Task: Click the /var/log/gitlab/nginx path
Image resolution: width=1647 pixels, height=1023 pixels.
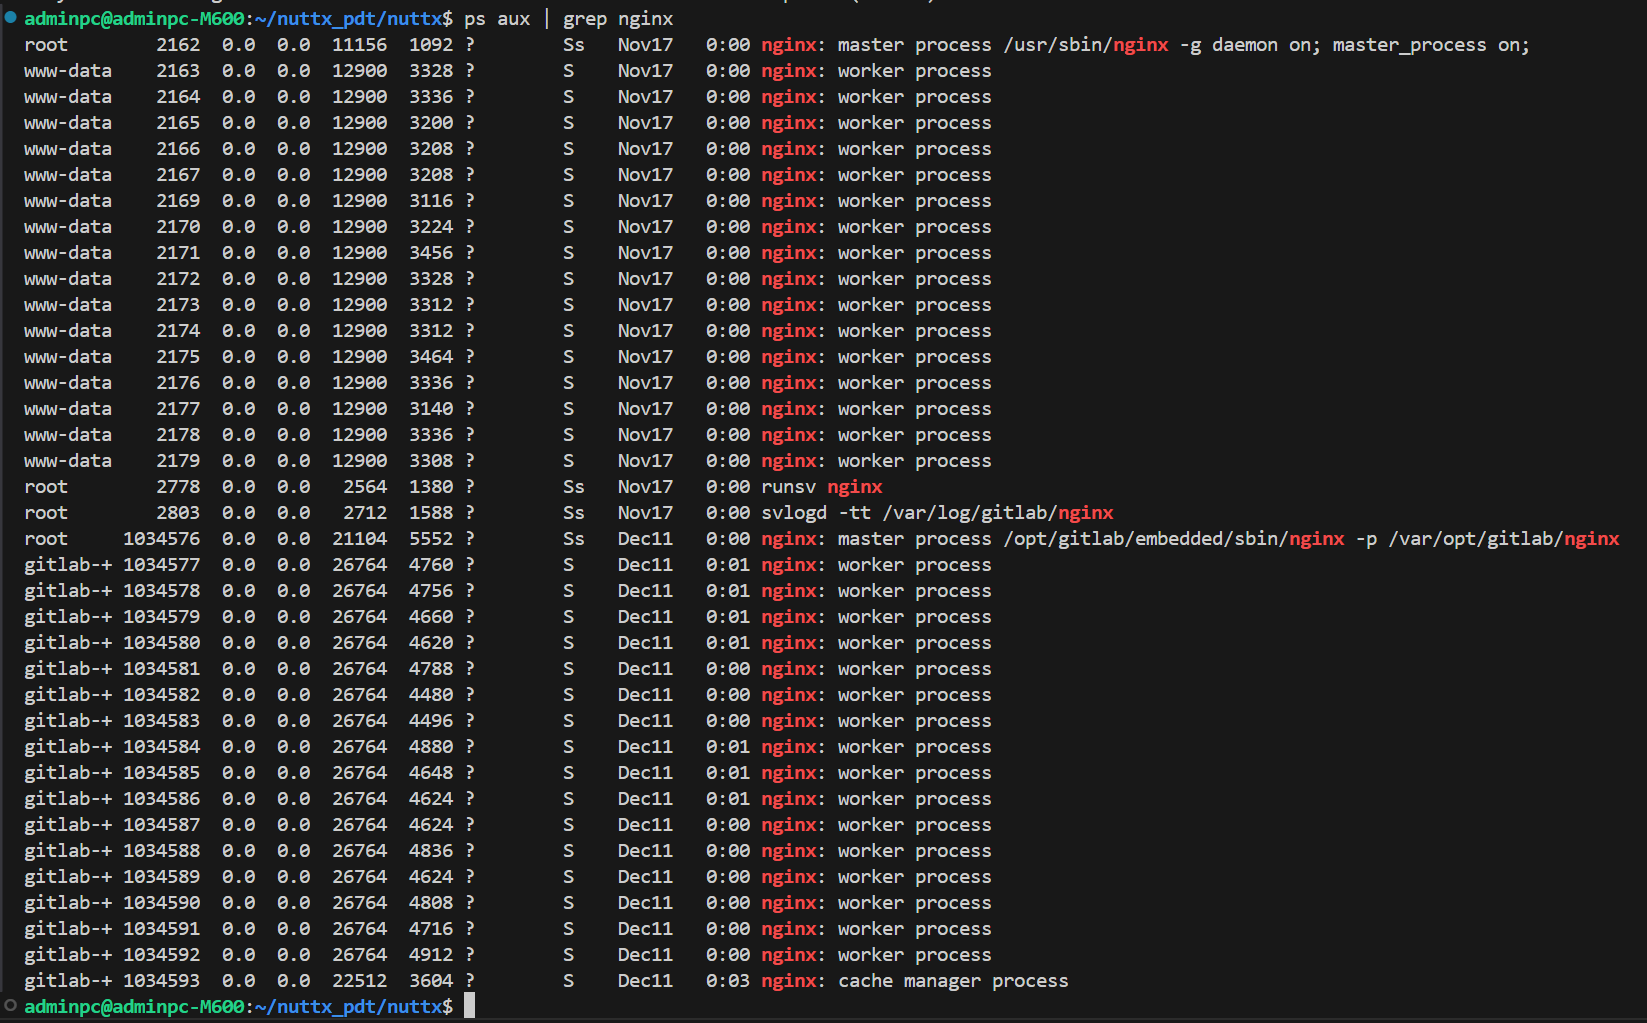Action: 998,513
